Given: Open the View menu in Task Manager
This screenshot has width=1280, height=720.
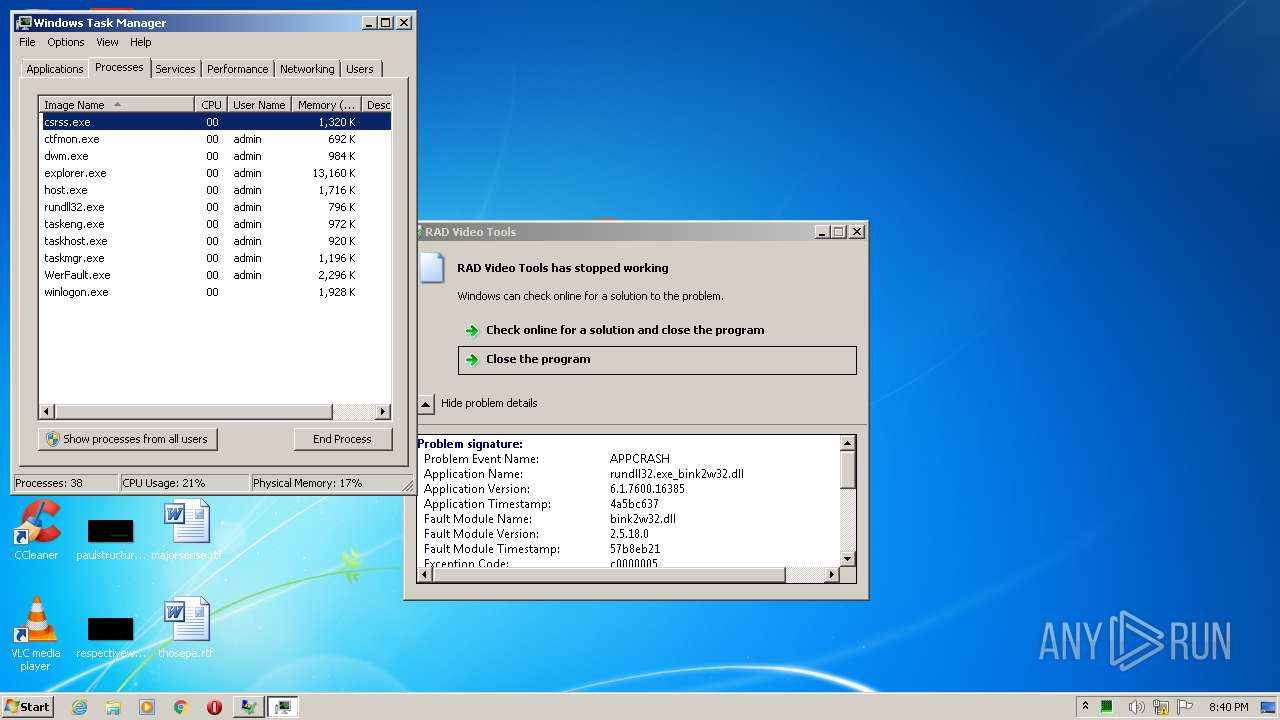Looking at the screenshot, I should tap(107, 42).
